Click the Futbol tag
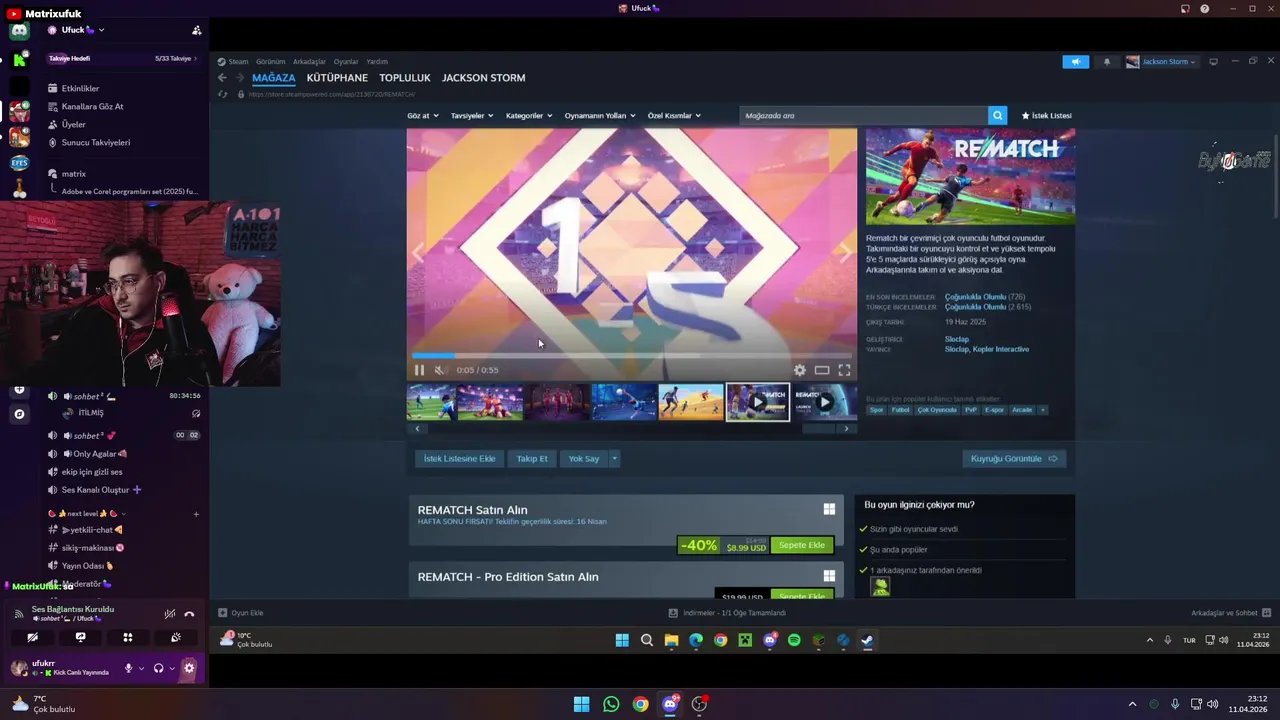The image size is (1280, 720). point(901,409)
